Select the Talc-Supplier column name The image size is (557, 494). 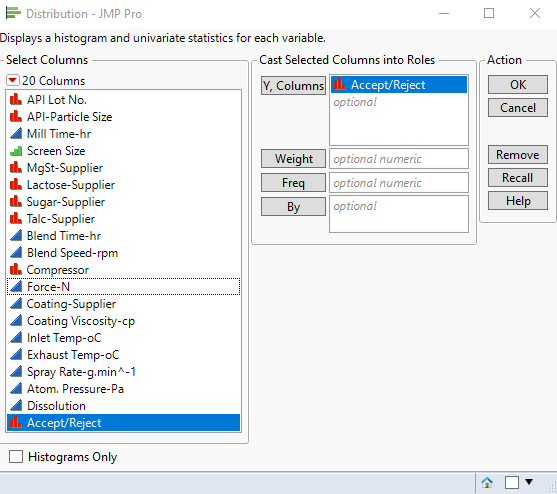coord(61,219)
